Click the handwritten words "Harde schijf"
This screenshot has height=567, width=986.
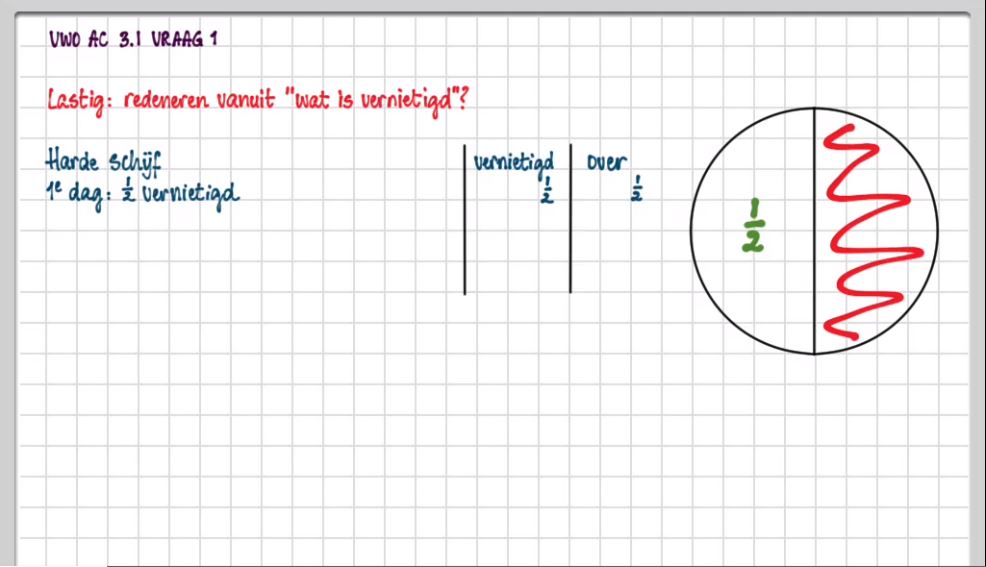point(104,162)
